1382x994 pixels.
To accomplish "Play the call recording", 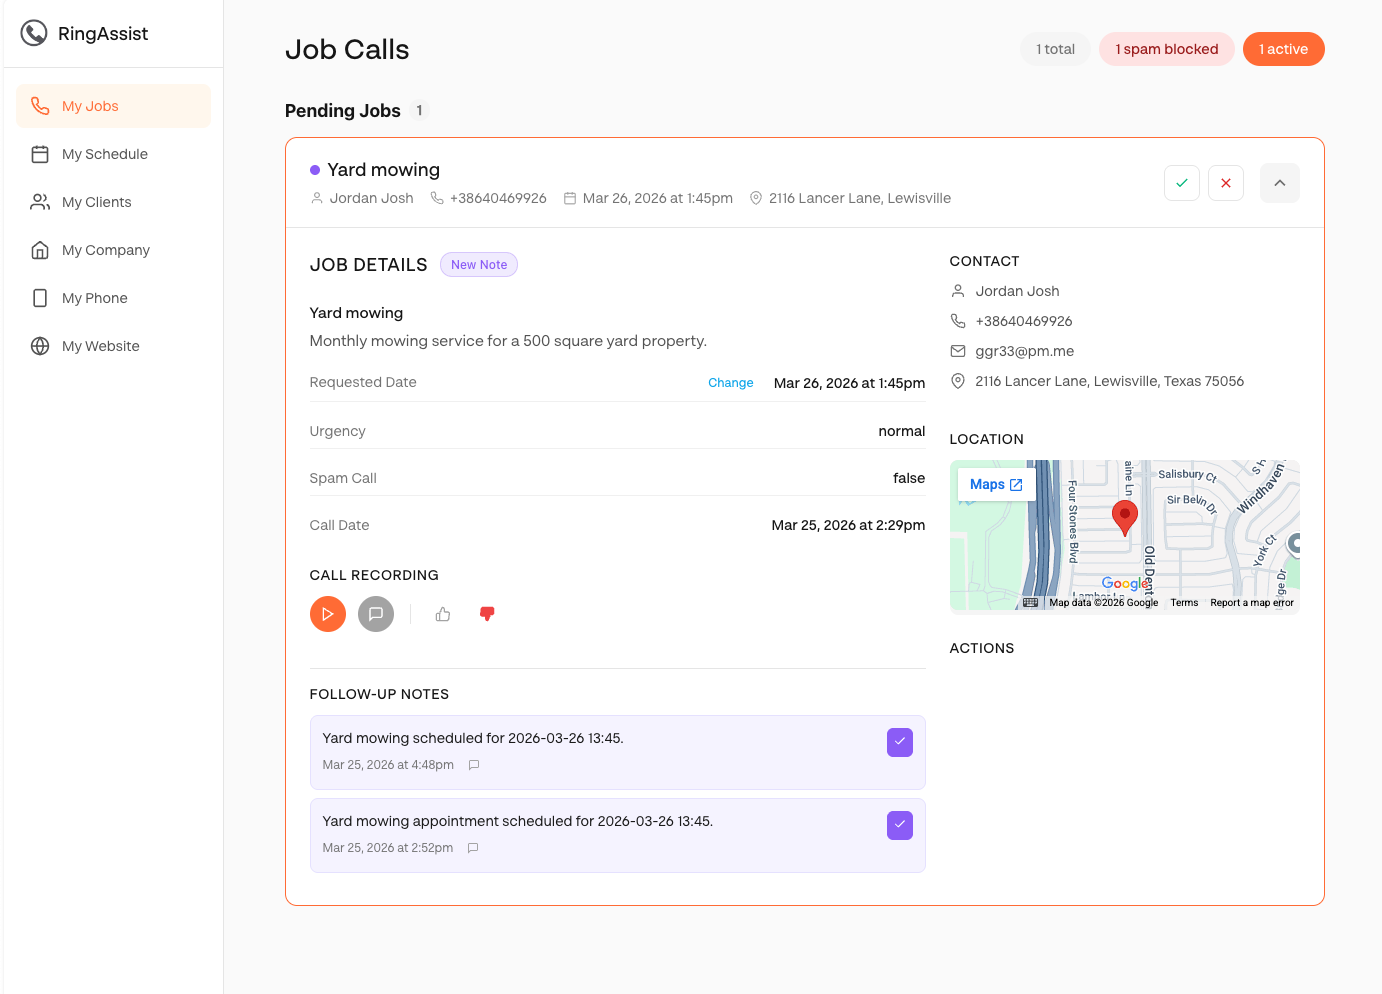I will pos(328,614).
